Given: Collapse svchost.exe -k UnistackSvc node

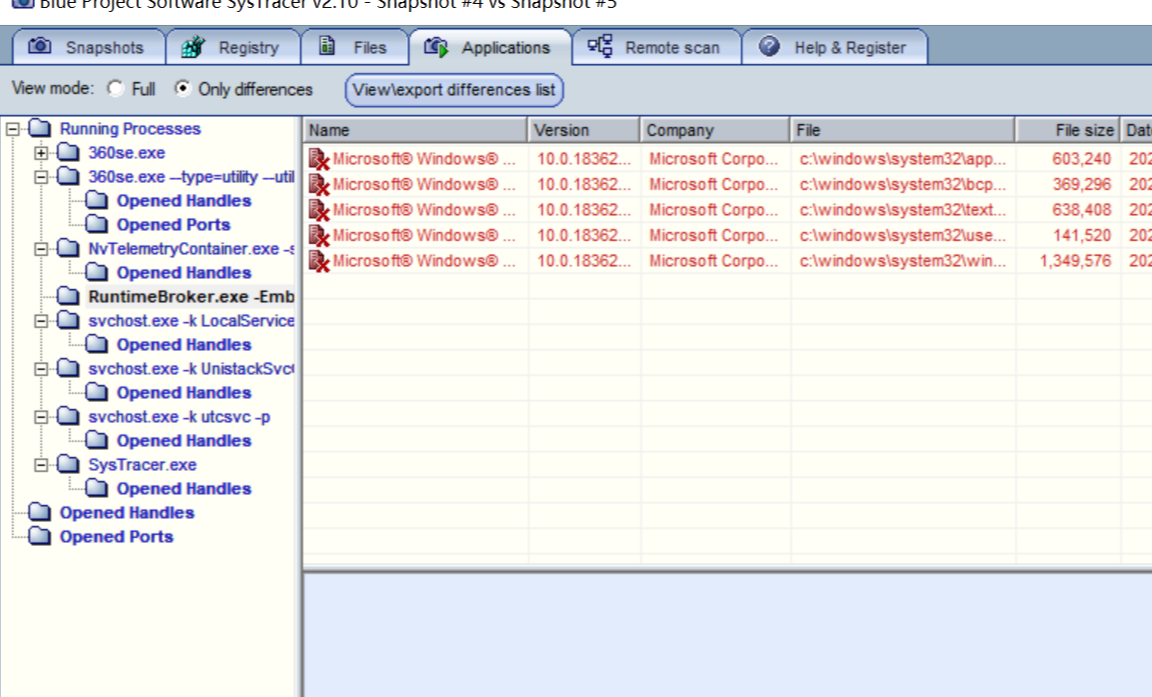Looking at the screenshot, I should click(41, 369).
